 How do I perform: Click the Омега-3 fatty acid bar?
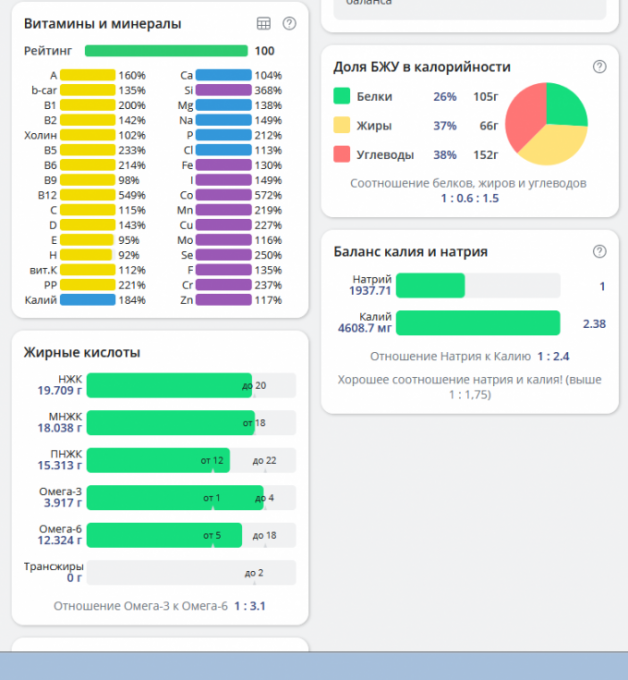(x=175, y=498)
